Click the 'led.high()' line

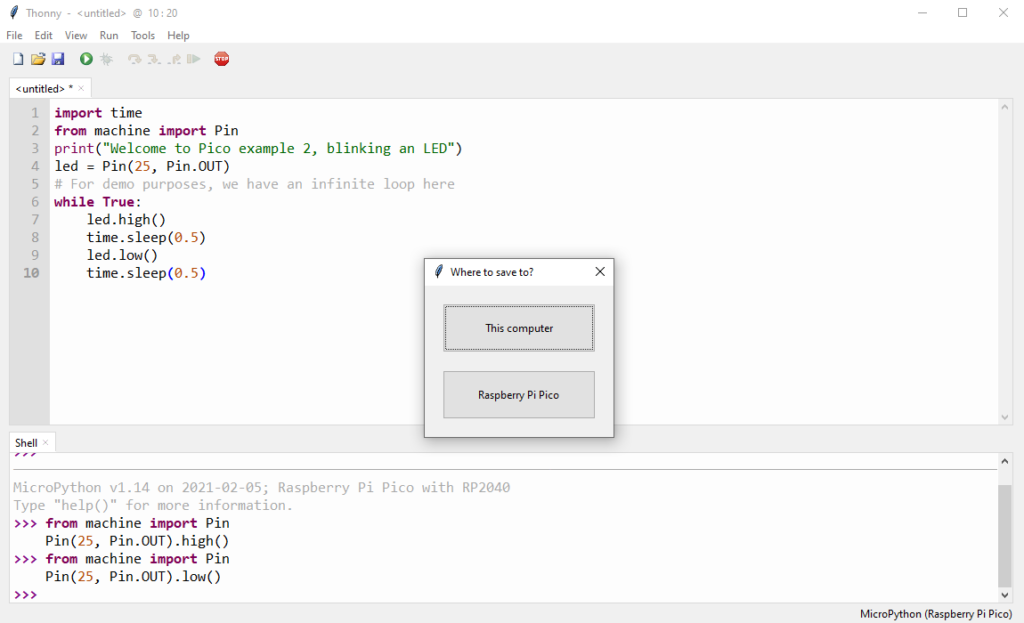tap(126, 219)
